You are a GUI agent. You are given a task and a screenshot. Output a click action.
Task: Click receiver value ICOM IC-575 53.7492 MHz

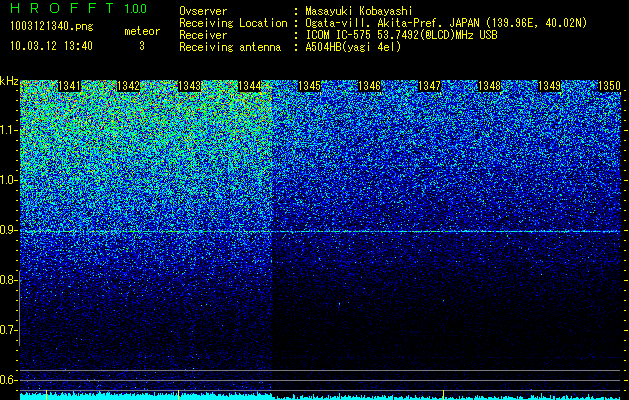pyautogui.click(x=401, y=35)
